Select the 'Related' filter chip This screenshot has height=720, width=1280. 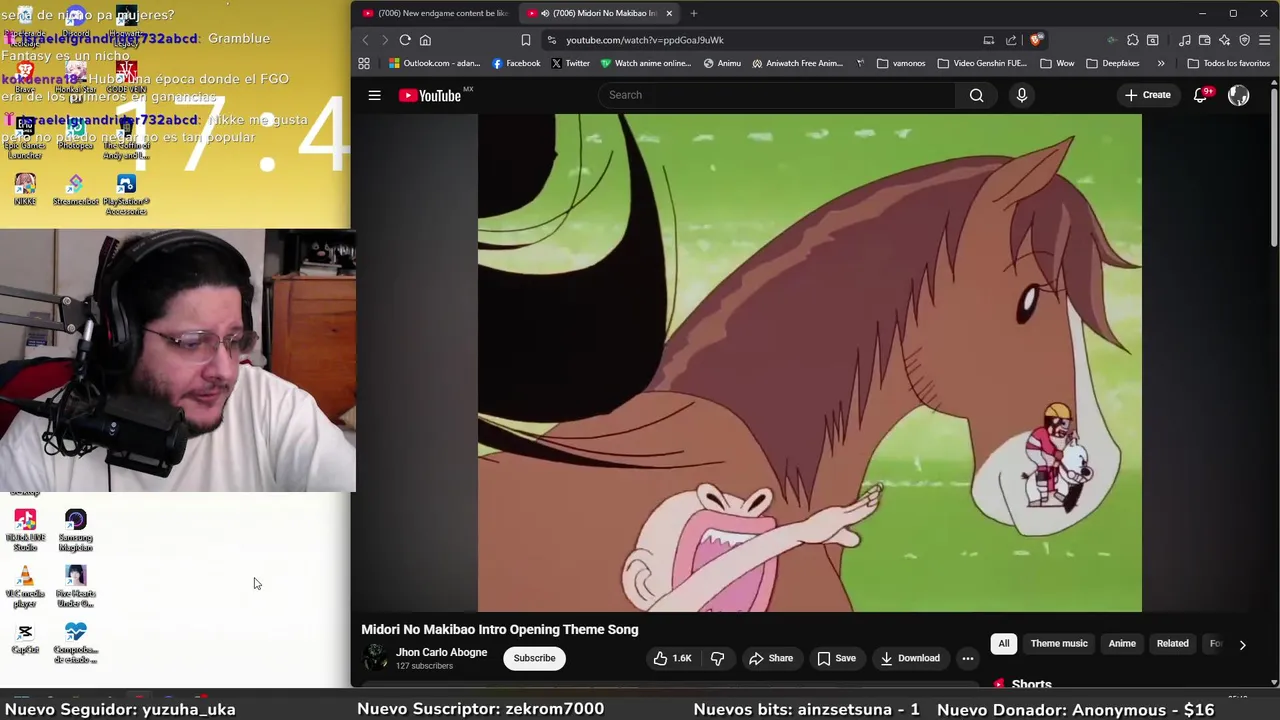click(1173, 644)
